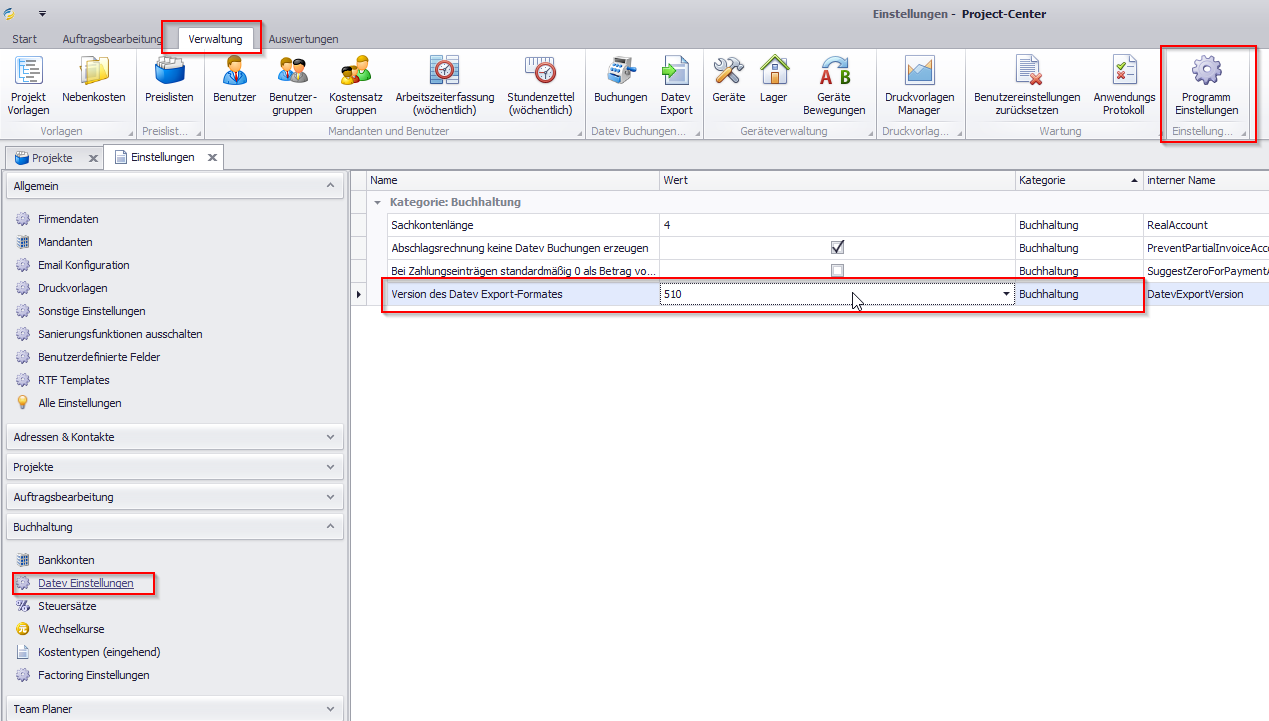The image size is (1269, 721).
Task: Select Steuersätze in the Buchhaltung list
Action: tap(71, 606)
